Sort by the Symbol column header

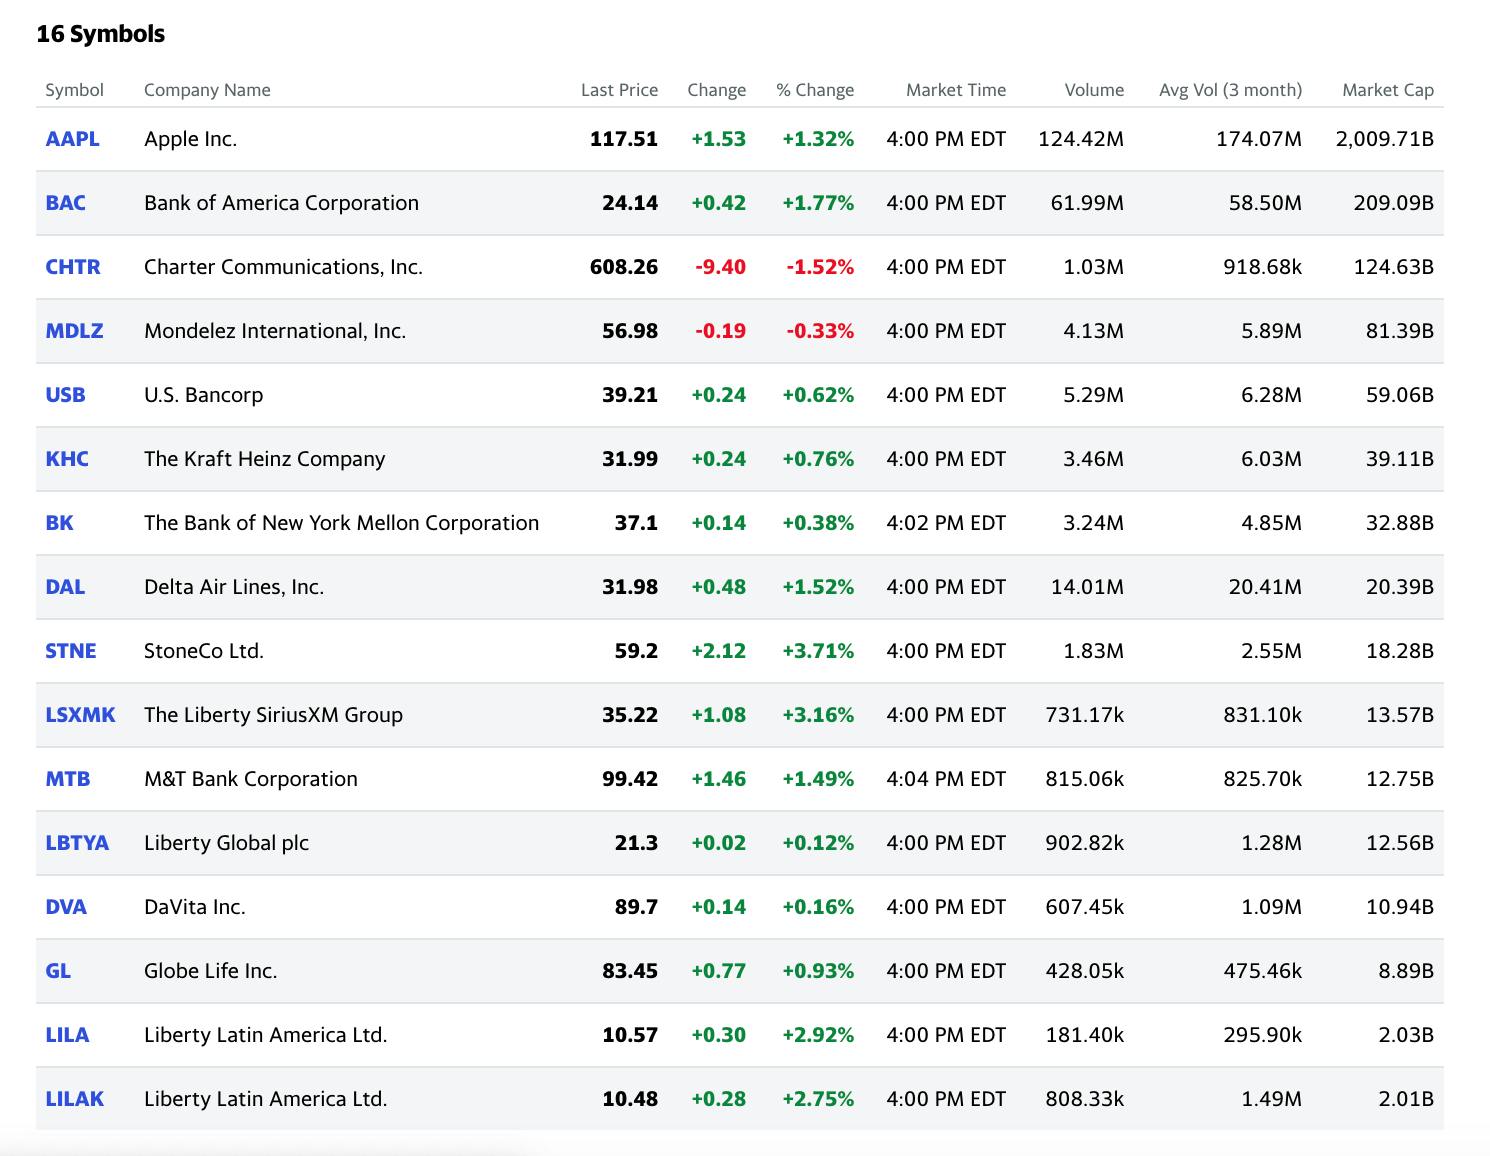[74, 90]
